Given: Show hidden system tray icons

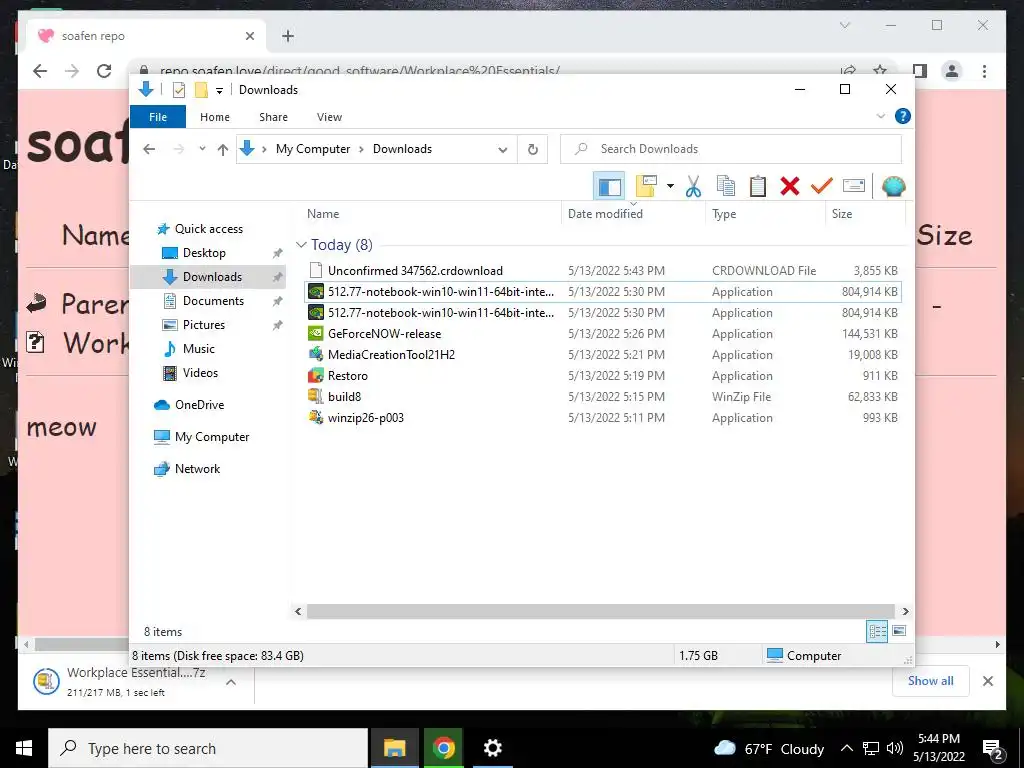Looking at the screenshot, I should (x=846, y=748).
